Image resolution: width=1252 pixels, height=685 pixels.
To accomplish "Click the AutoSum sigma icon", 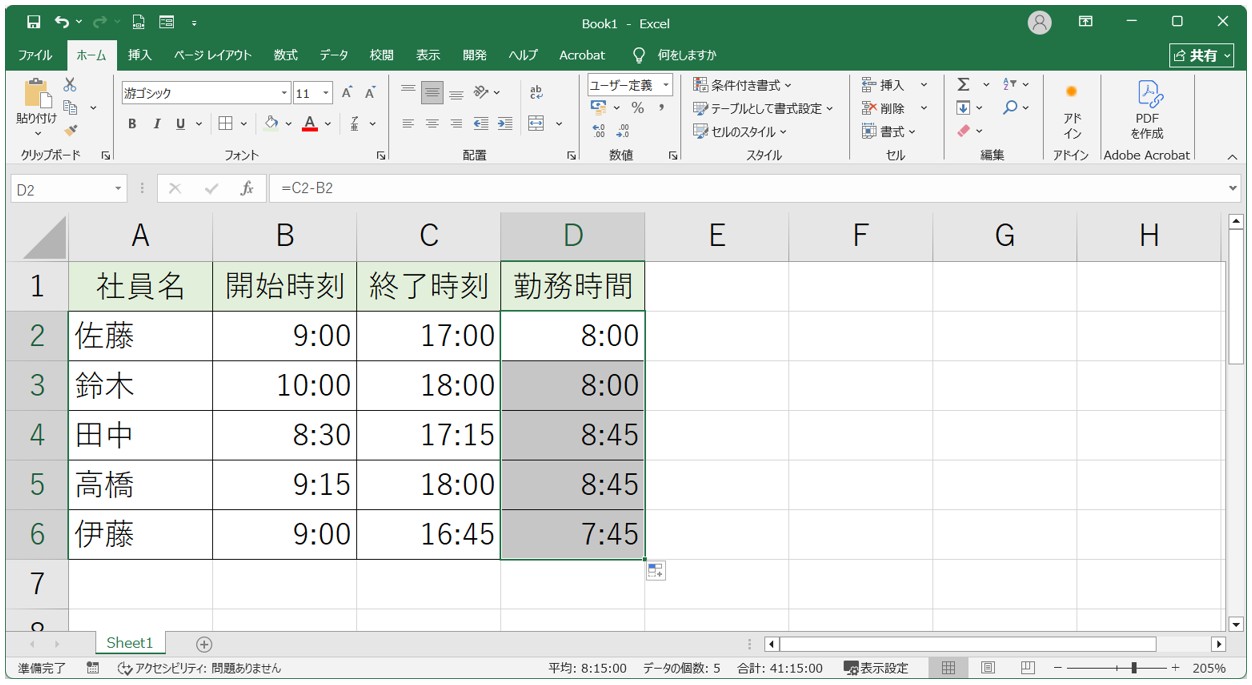I will (x=963, y=85).
